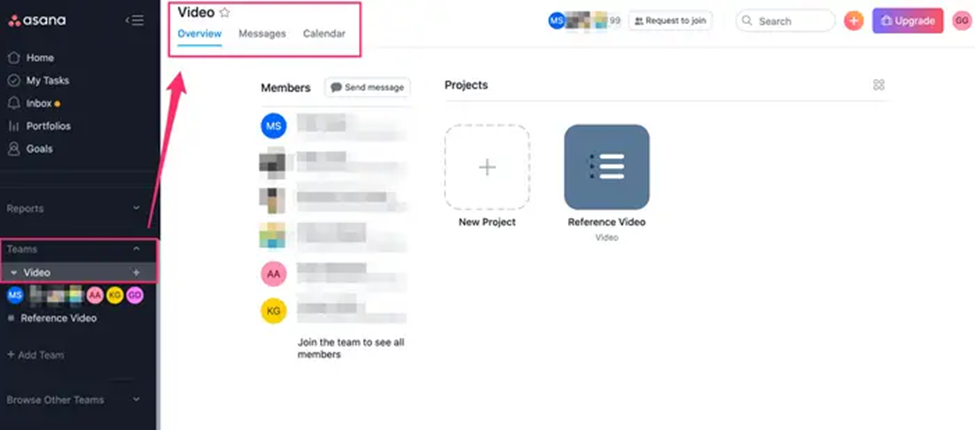
Task: Collapse the sidebar with the hamburger icon
Action: 134,21
